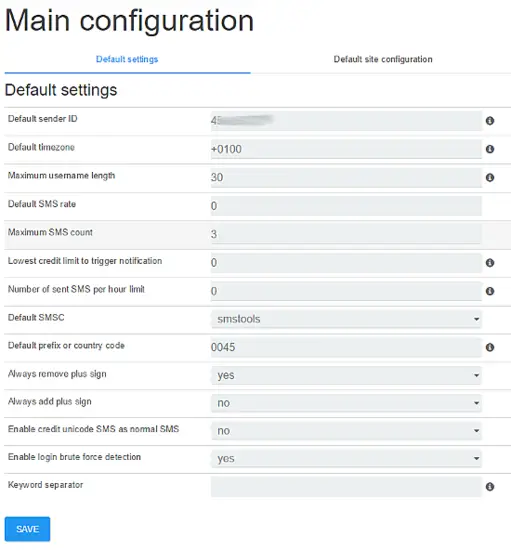Click the SAVE button
Viewport: 511px width, 550px height.
(27, 529)
